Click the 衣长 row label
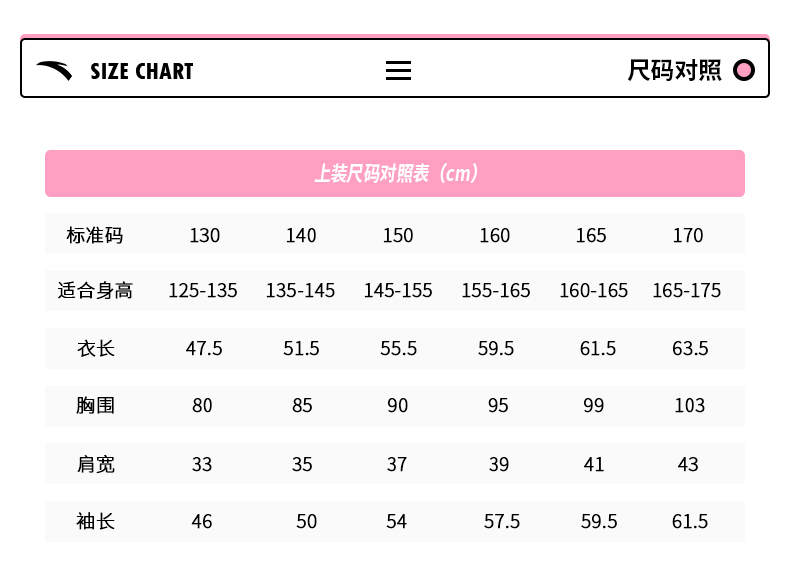The height and width of the screenshot is (564, 790). [x=96, y=348]
